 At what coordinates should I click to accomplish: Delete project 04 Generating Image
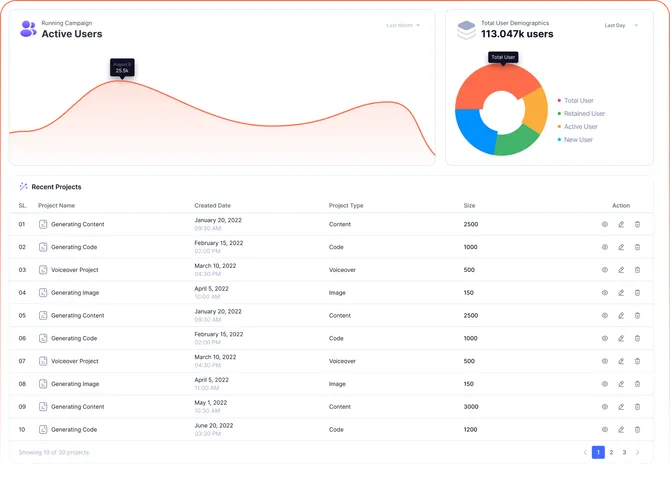click(x=637, y=292)
